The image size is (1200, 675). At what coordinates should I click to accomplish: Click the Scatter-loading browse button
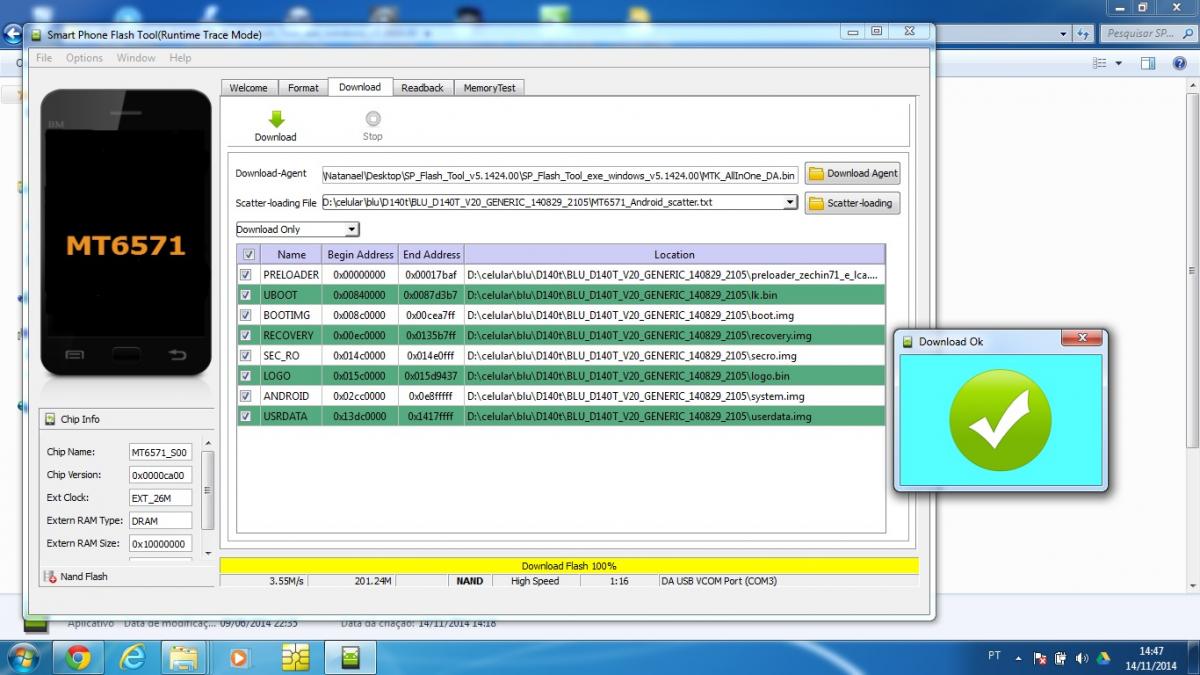pyautogui.click(x=852, y=203)
